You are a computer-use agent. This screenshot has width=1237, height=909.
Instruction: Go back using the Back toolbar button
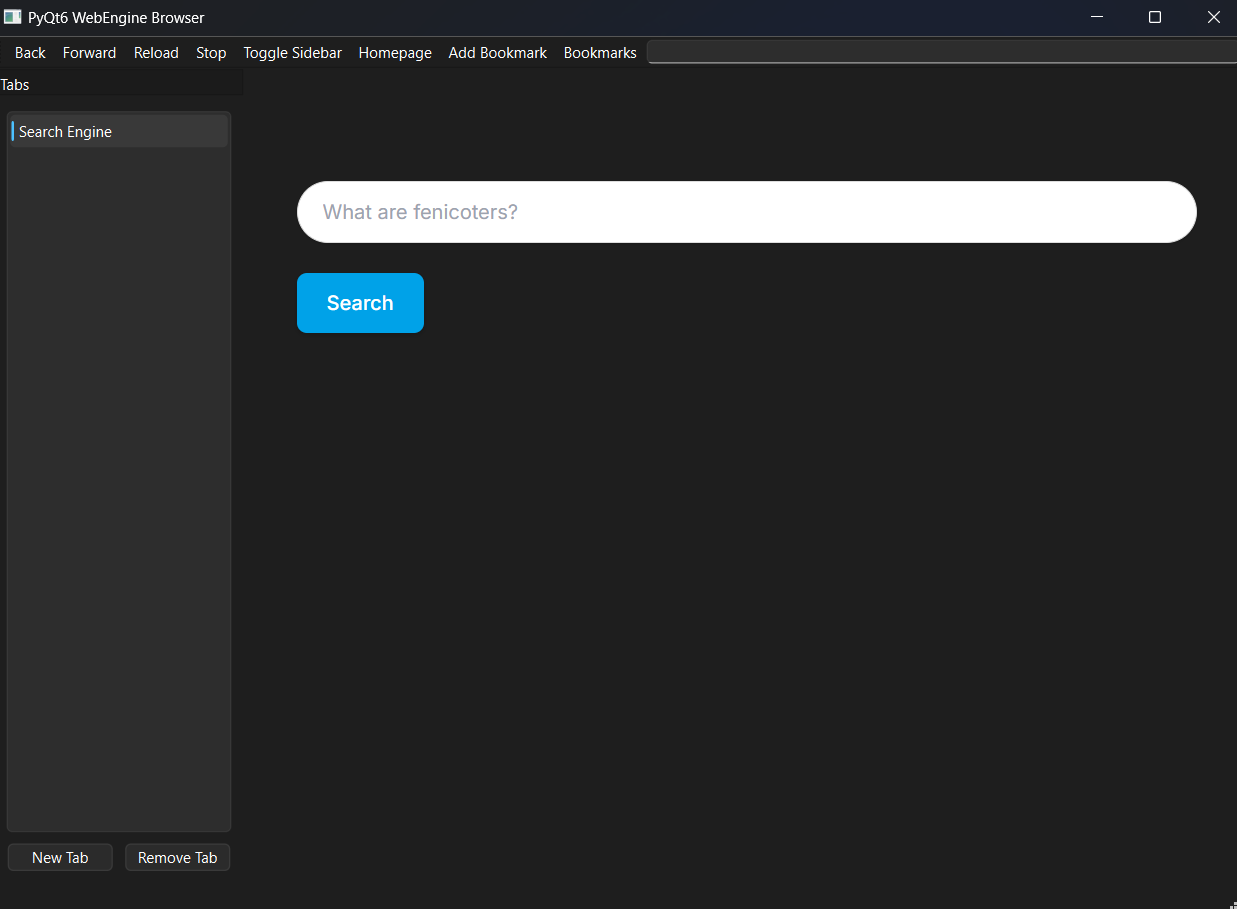(30, 53)
